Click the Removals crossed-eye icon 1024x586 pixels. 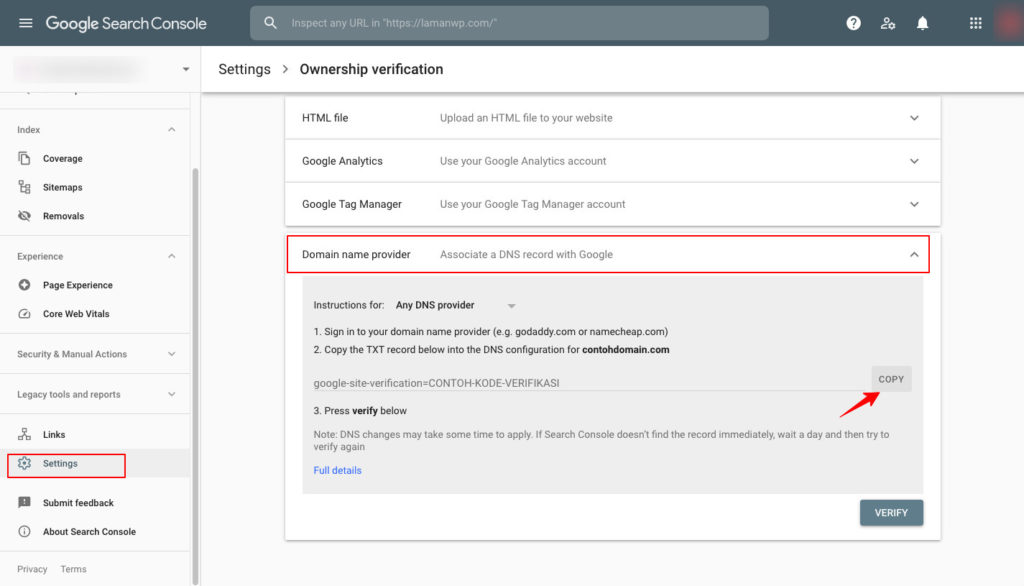[x=24, y=216]
